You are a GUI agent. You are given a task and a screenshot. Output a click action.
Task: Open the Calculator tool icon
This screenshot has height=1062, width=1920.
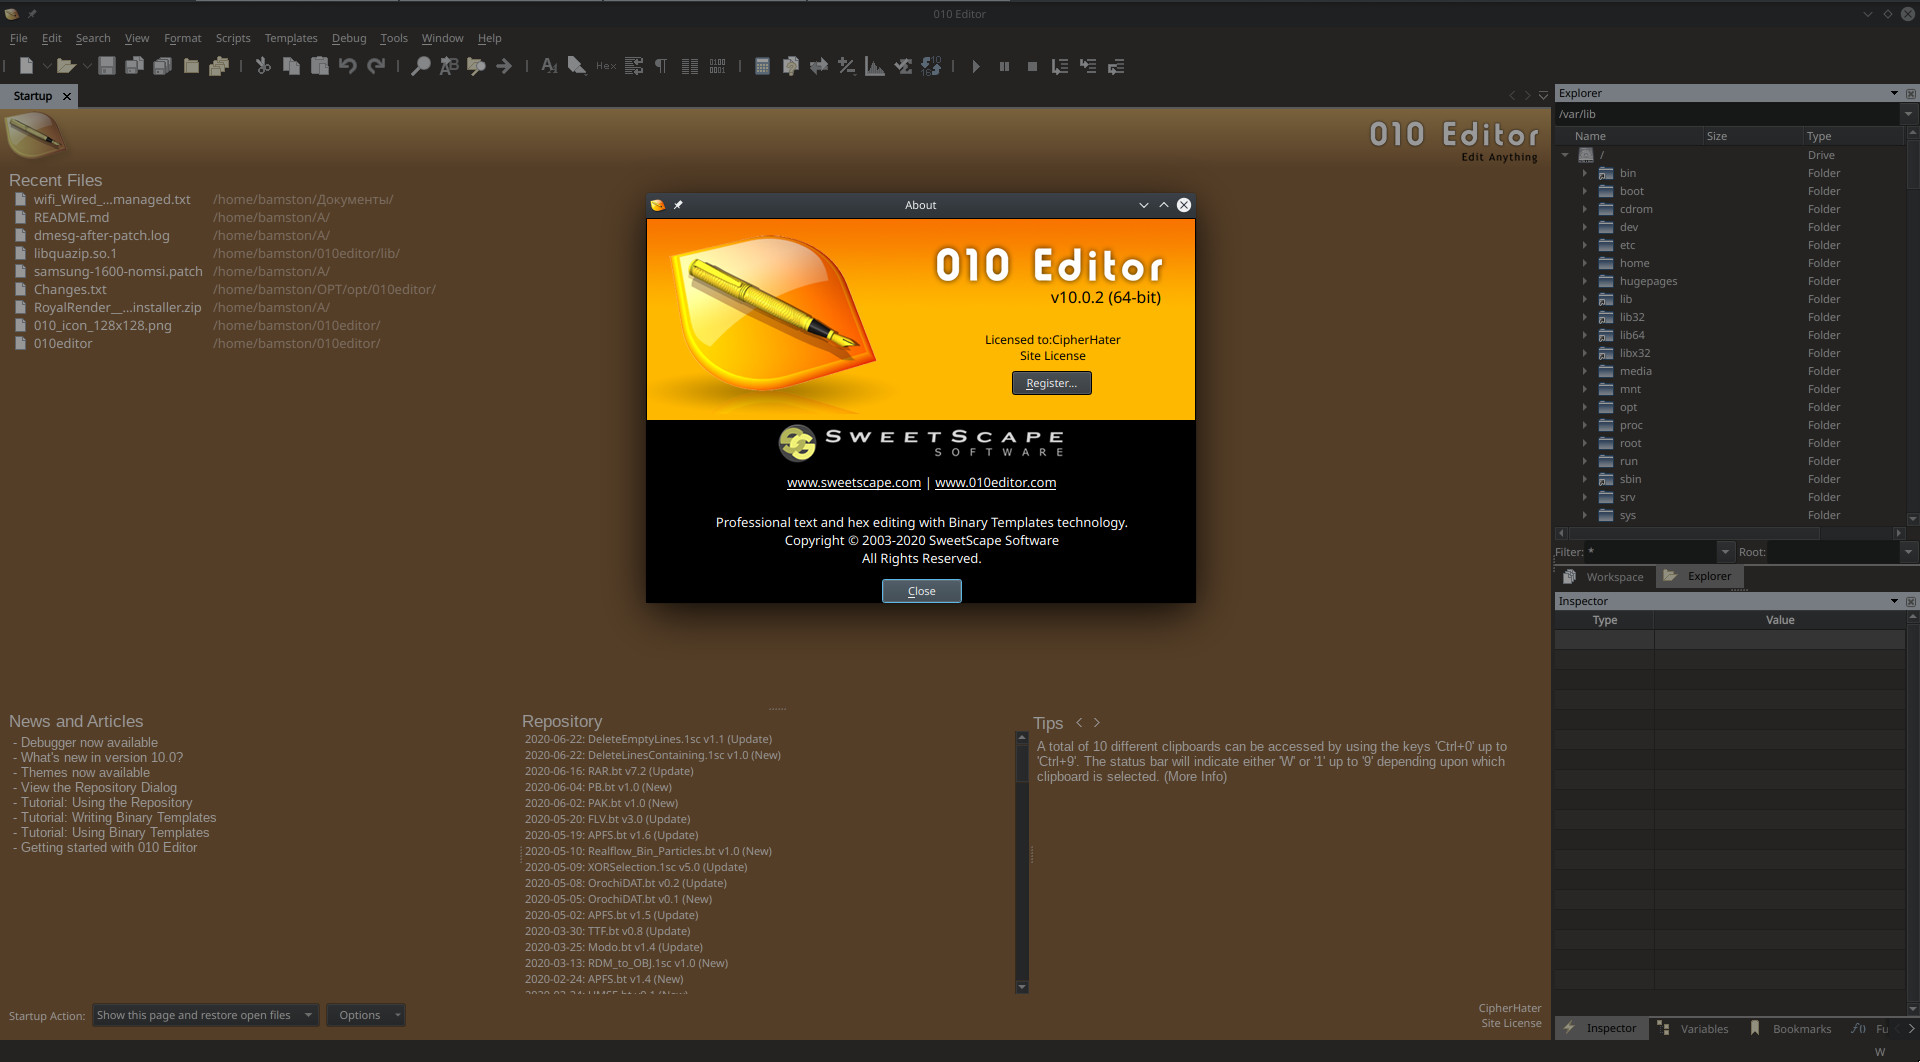[762, 66]
